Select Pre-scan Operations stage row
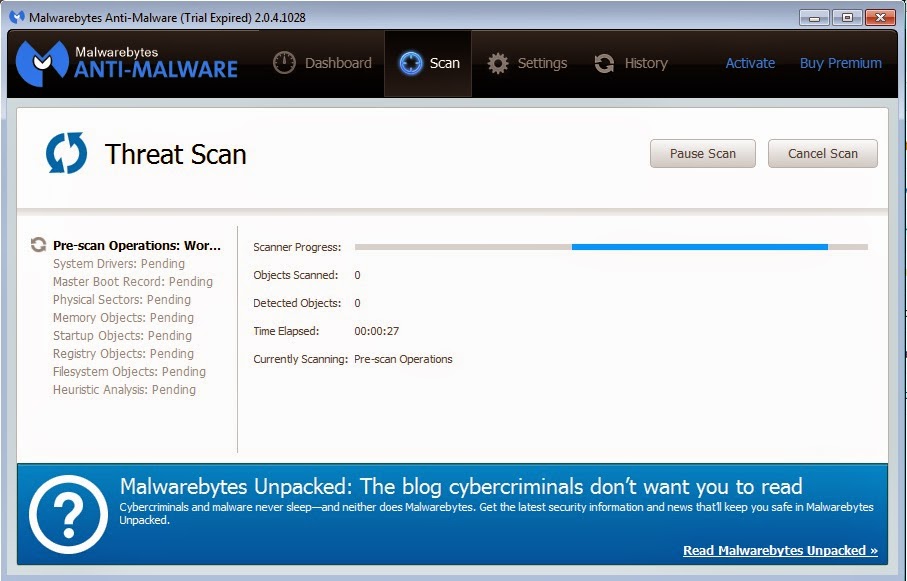Screen dimensions: 907x581 click(x=137, y=245)
